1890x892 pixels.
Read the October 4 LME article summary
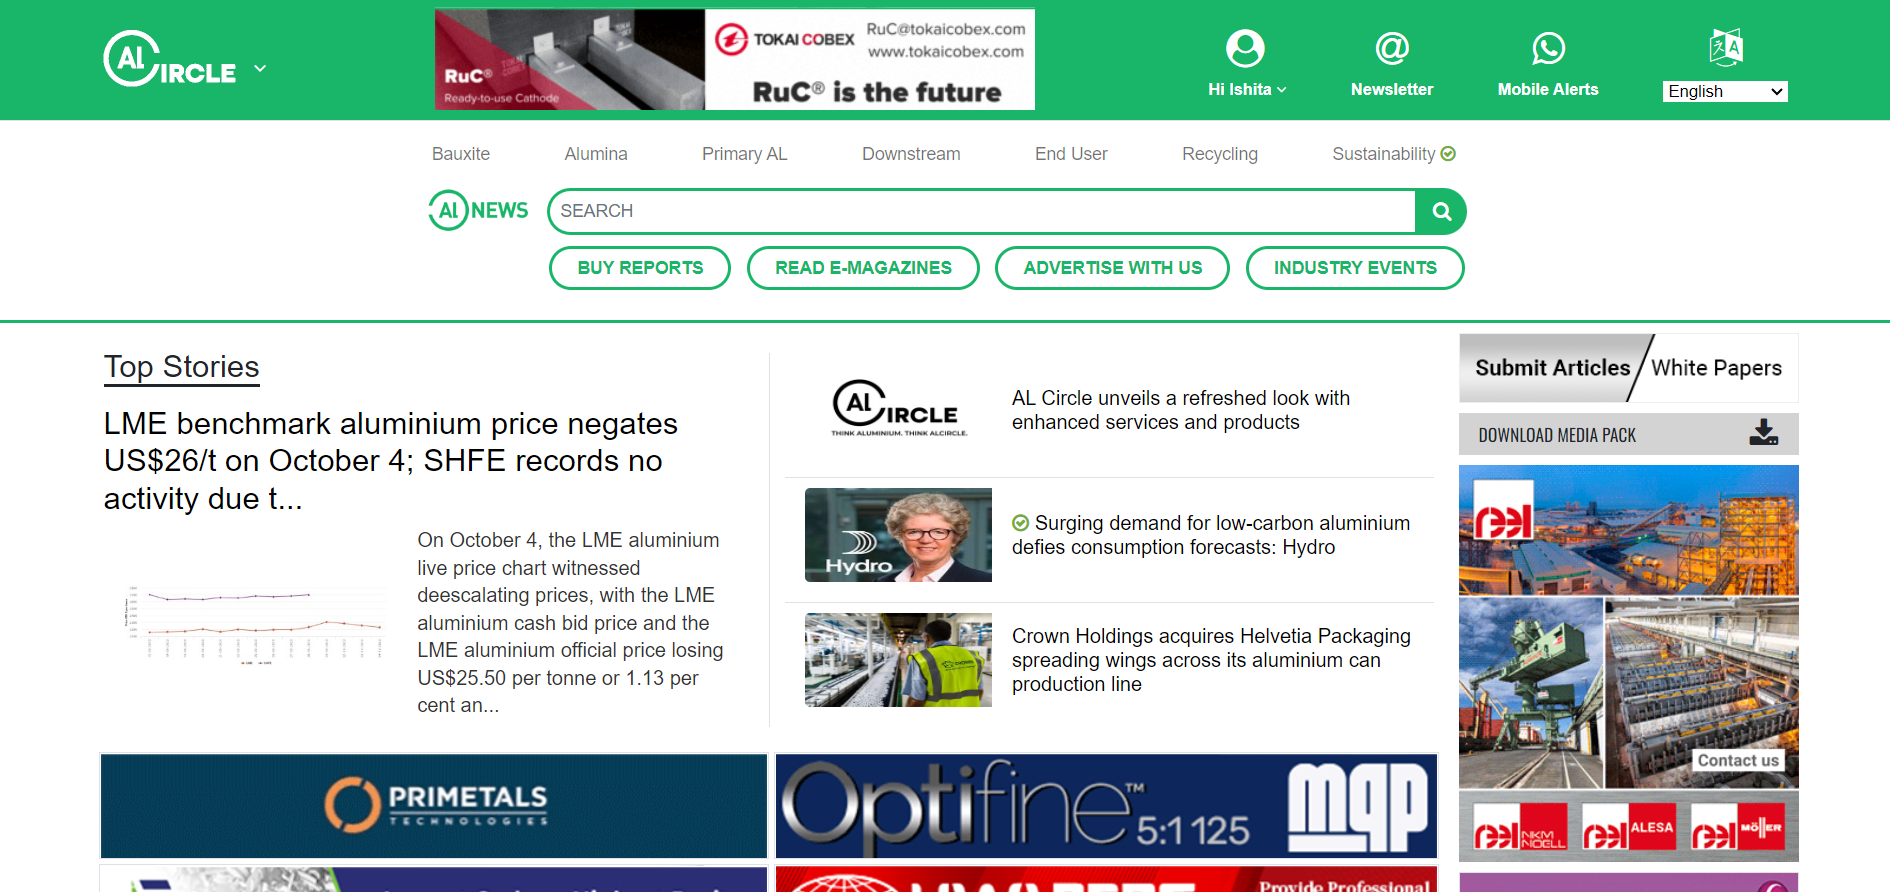click(570, 623)
